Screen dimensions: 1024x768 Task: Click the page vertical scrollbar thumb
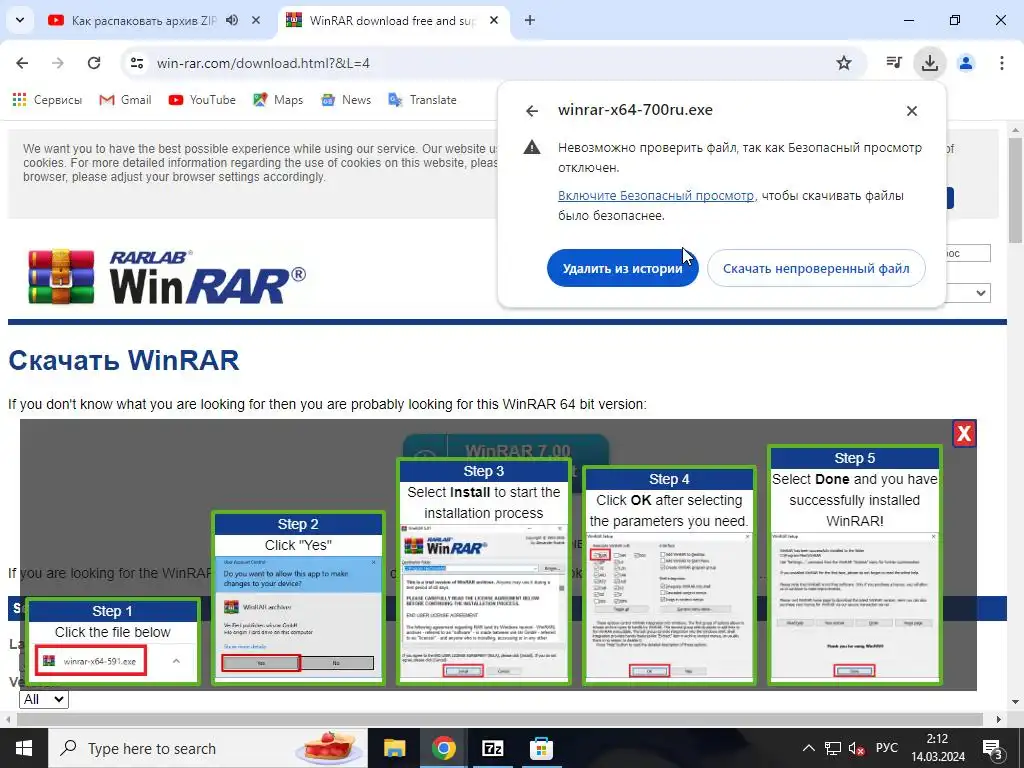[x=1016, y=189]
